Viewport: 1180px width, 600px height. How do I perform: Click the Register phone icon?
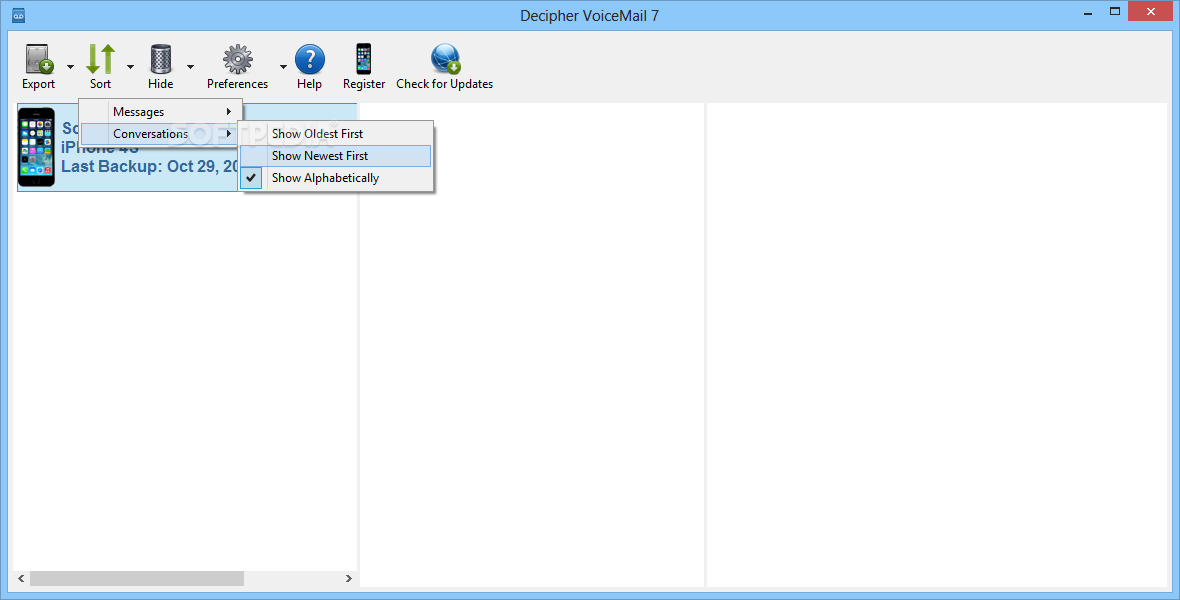pyautogui.click(x=363, y=59)
